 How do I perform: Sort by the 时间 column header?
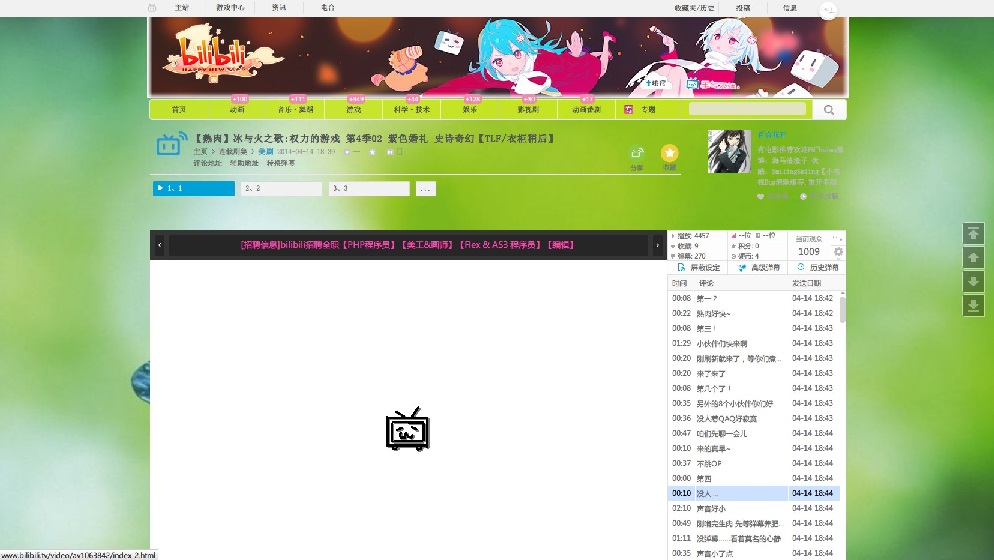[680, 283]
